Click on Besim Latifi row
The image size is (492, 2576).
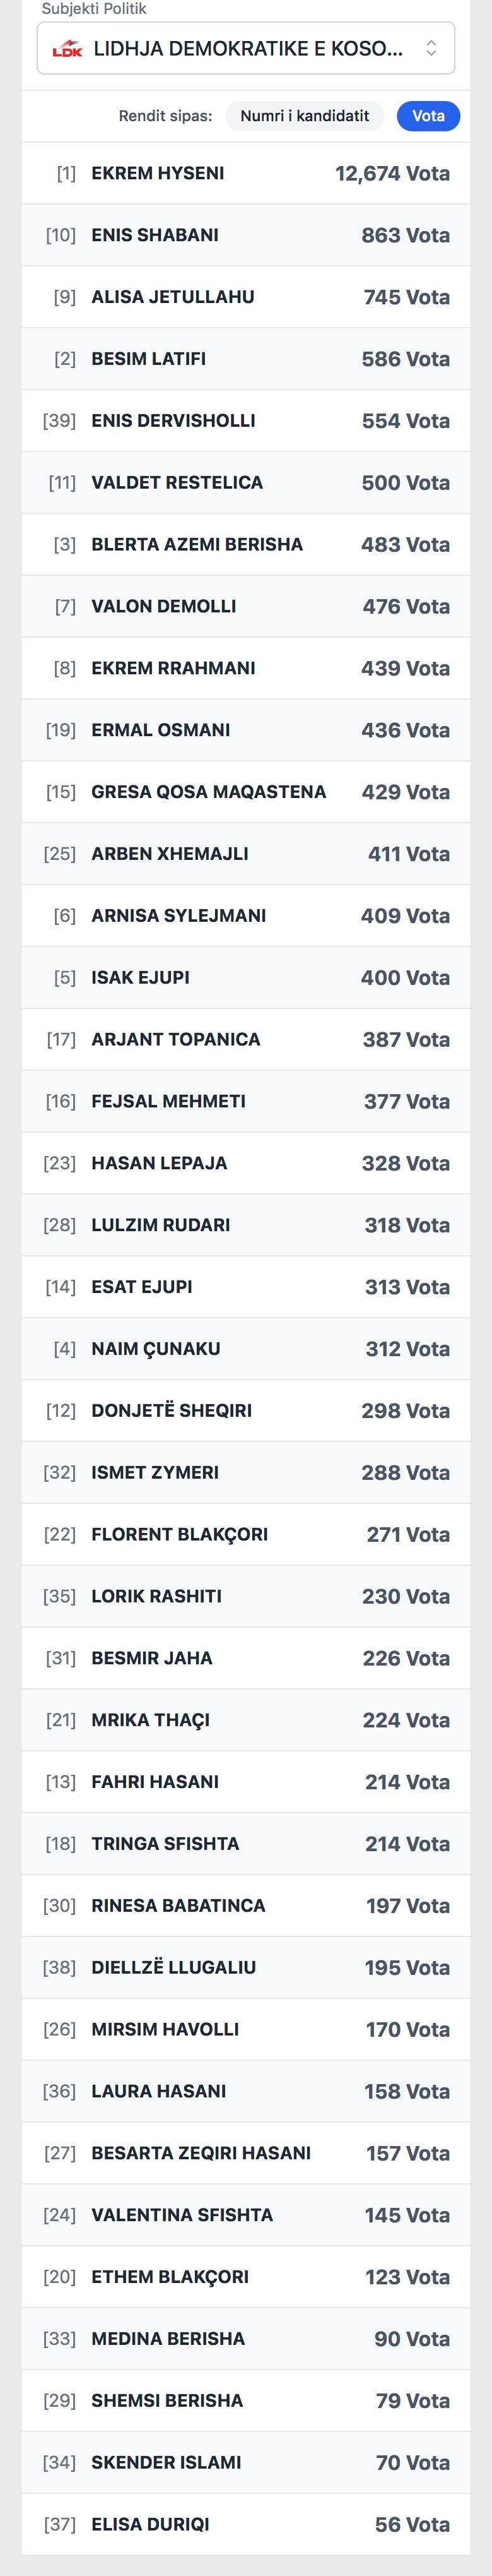pos(246,360)
